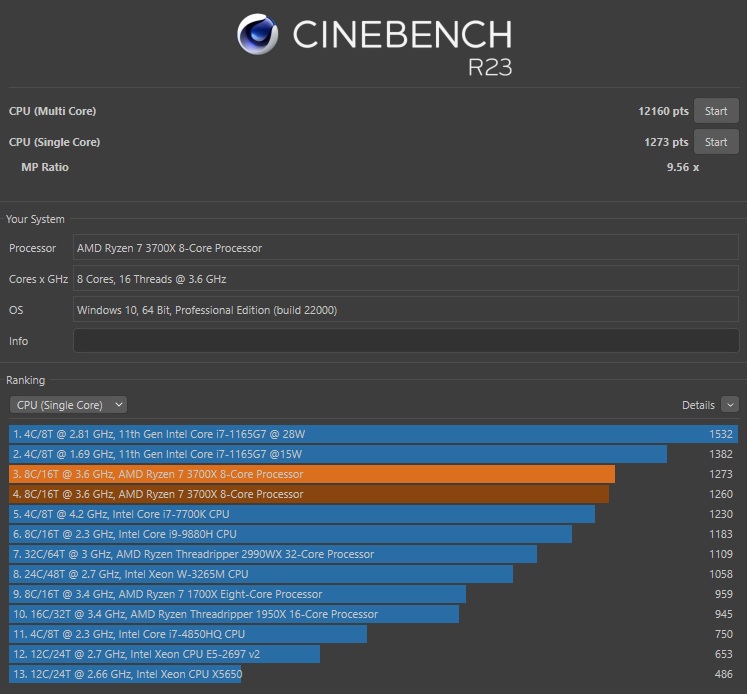Select ranking row 3 Ryzen 7 3700X orange bar
This screenshot has width=747, height=694.
pos(312,474)
